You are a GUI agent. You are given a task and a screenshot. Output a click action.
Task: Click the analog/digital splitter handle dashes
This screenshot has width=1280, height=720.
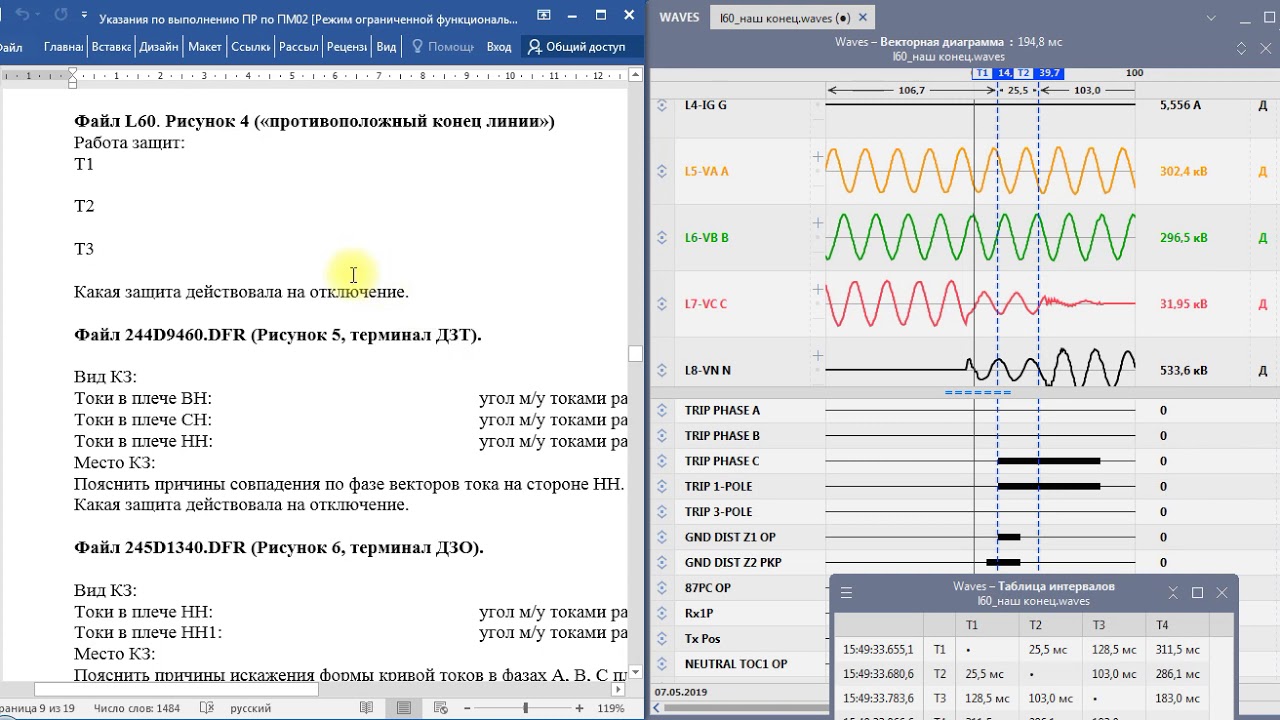978,393
